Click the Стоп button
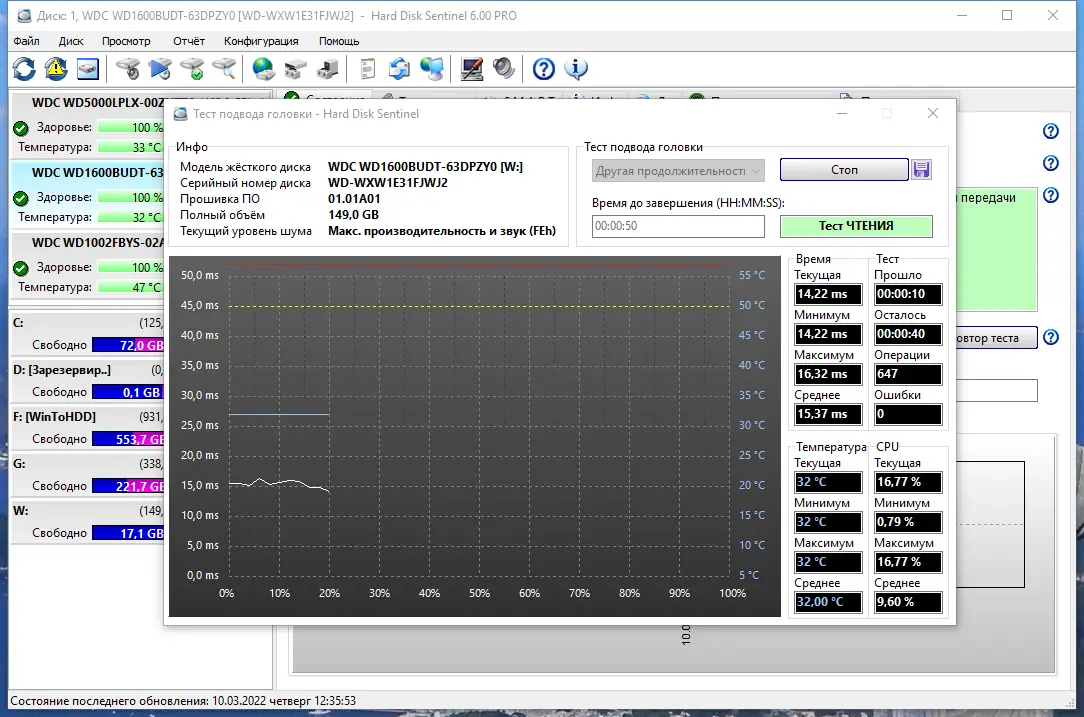The image size is (1084, 717). (x=844, y=169)
